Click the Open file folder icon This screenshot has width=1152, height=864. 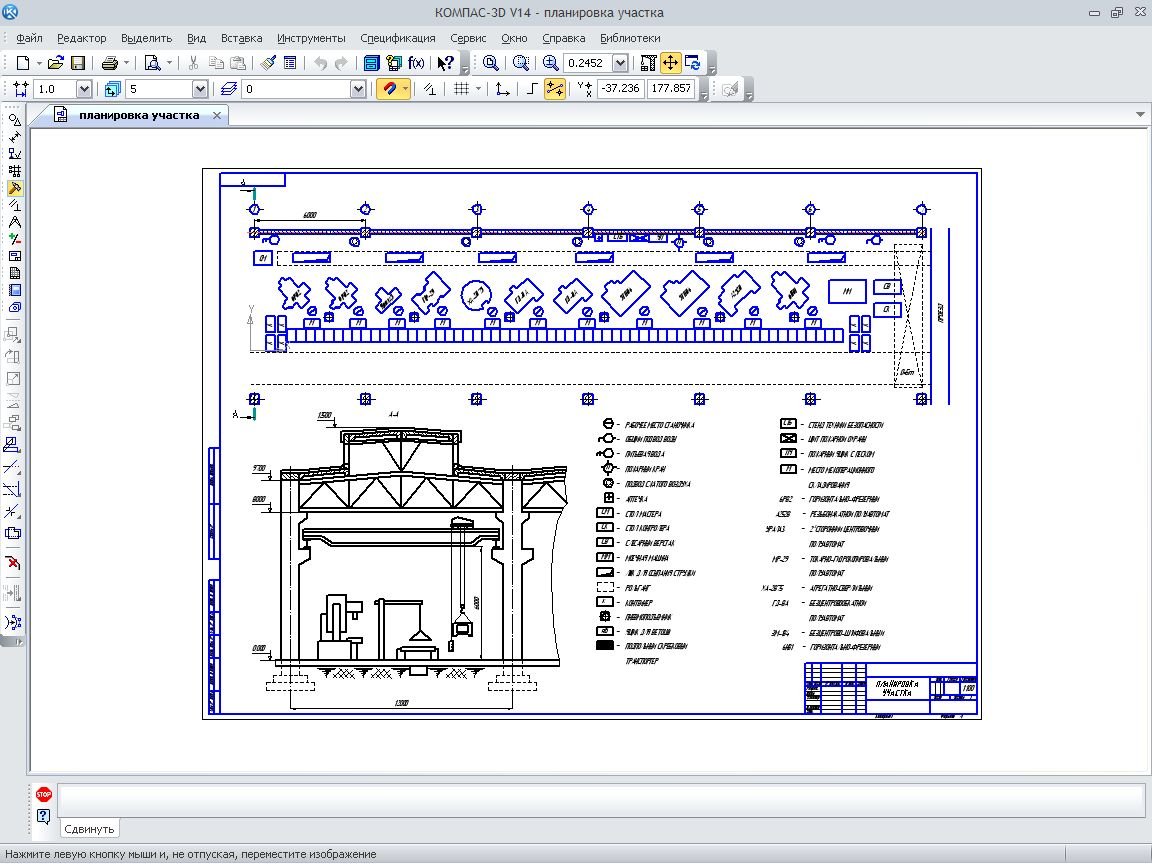(x=56, y=63)
